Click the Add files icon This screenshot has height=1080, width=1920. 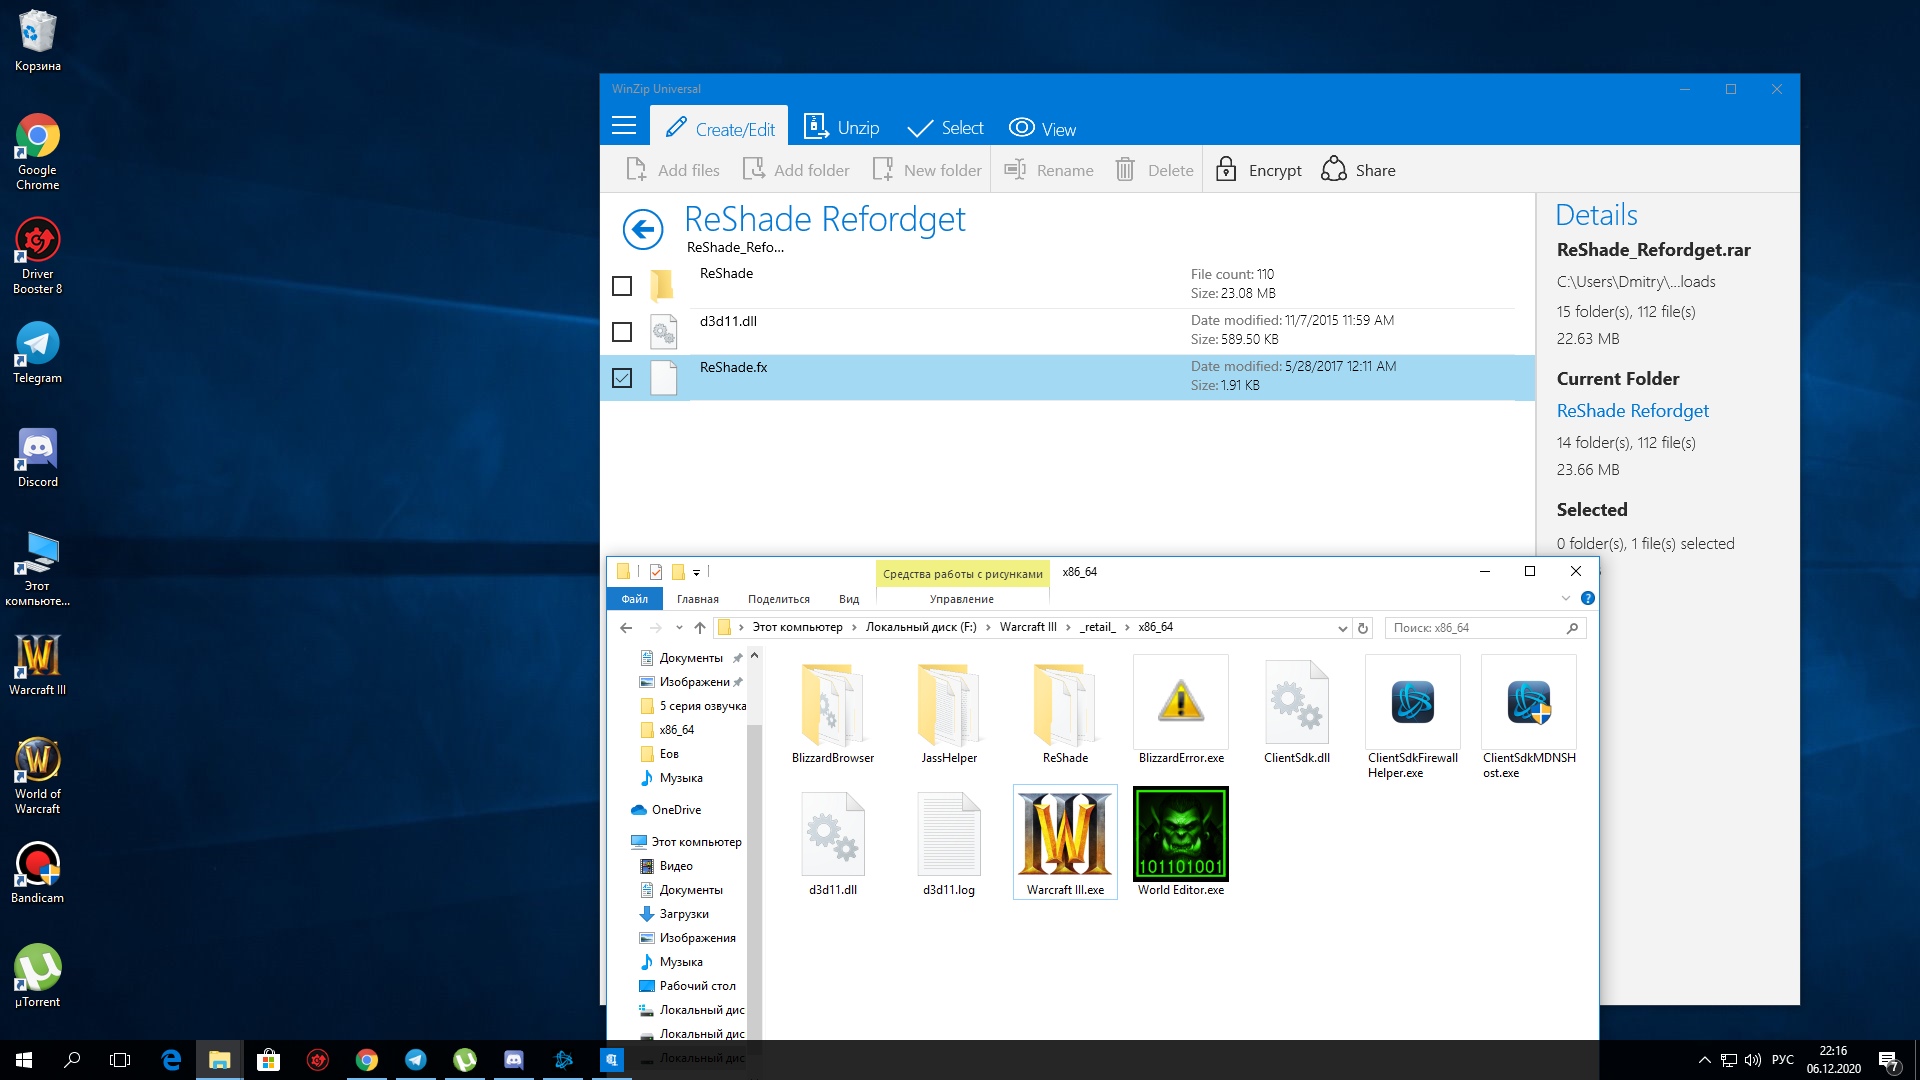click(636, 170)
